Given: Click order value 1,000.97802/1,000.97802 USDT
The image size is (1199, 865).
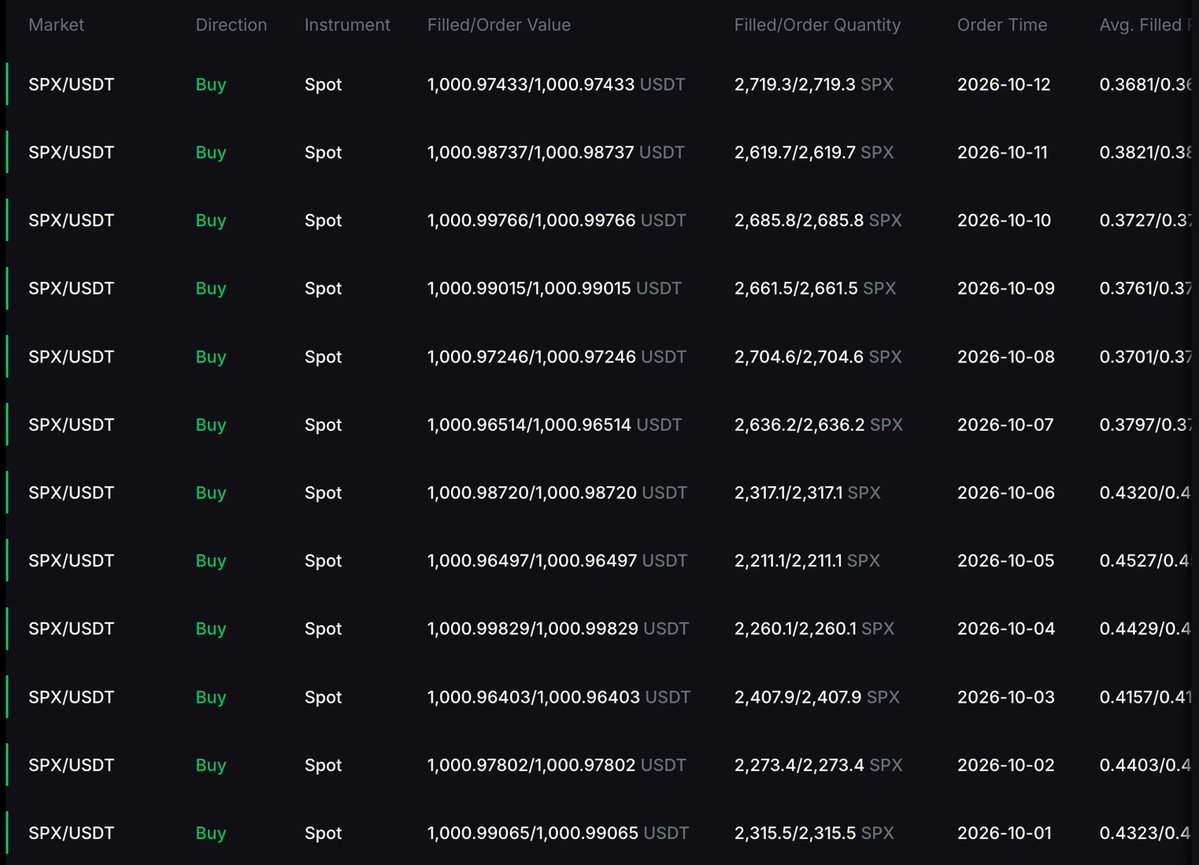Looking at the screenshot, I should (557, 765).
